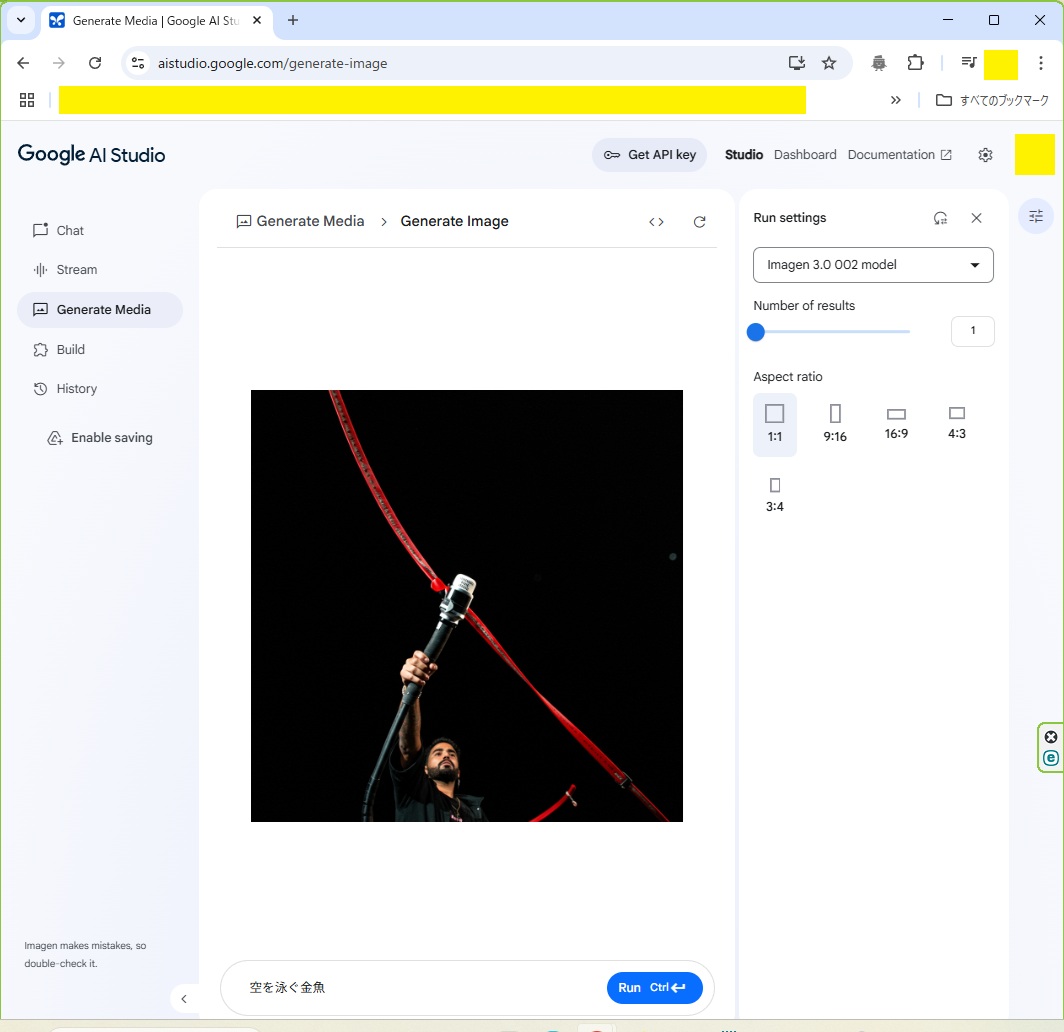Image resolution: width=1064 pixels, height=1032 pixels.
Task: Open the Build section
Action: point(59,349)
